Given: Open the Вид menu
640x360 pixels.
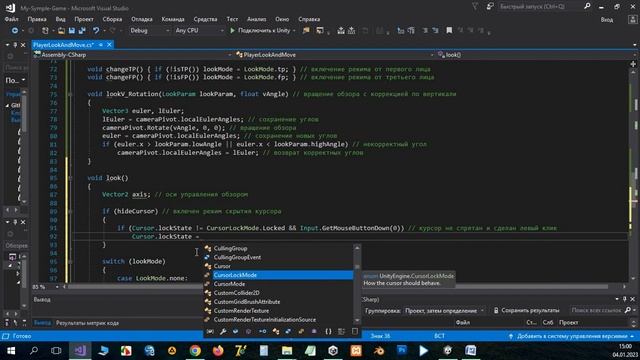Looking at the screenshot, I should click(60, 19).
